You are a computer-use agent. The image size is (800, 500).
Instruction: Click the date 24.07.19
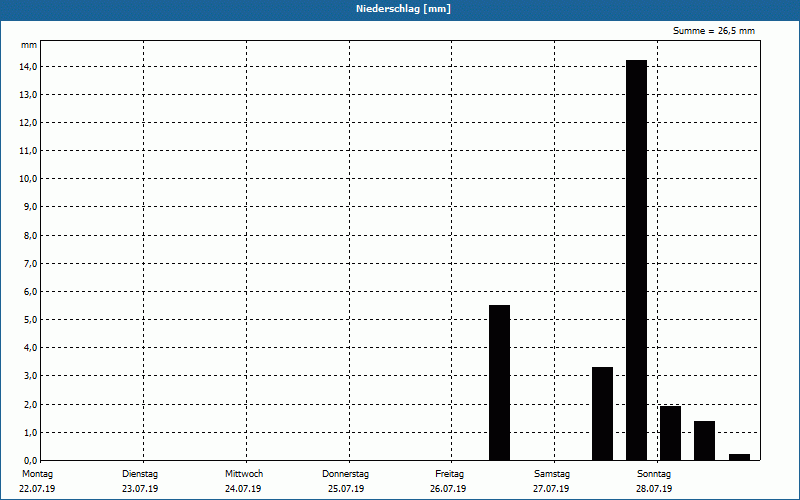click(243, 489)
